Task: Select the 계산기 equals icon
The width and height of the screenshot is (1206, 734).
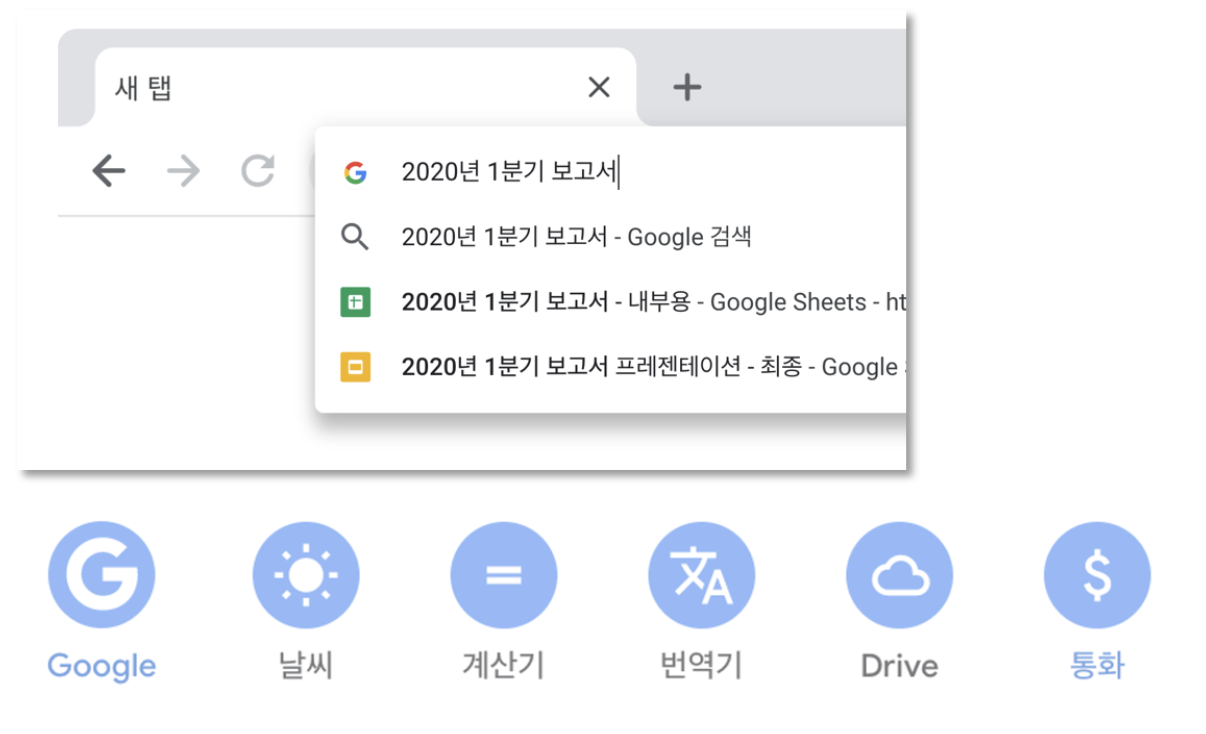Action: 503,575
